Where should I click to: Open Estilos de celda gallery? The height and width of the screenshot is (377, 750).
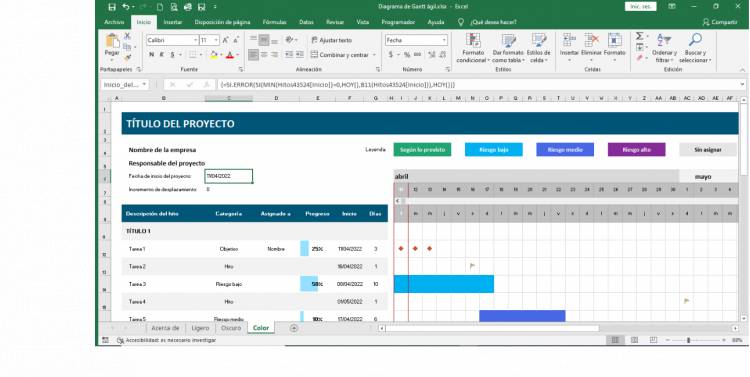(539, 48)
